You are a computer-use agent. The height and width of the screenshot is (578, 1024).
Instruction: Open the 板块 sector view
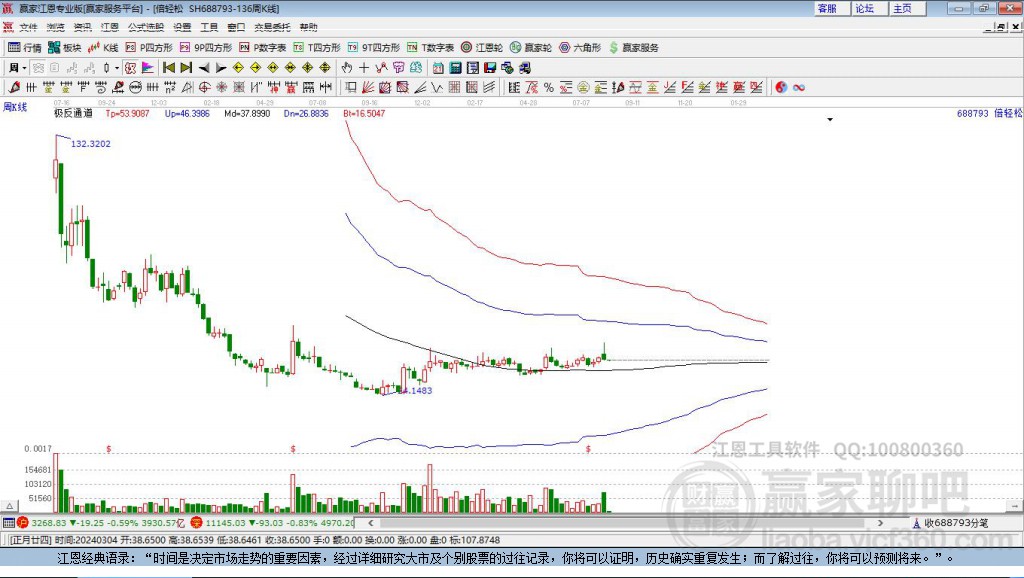tap(64, 48)
